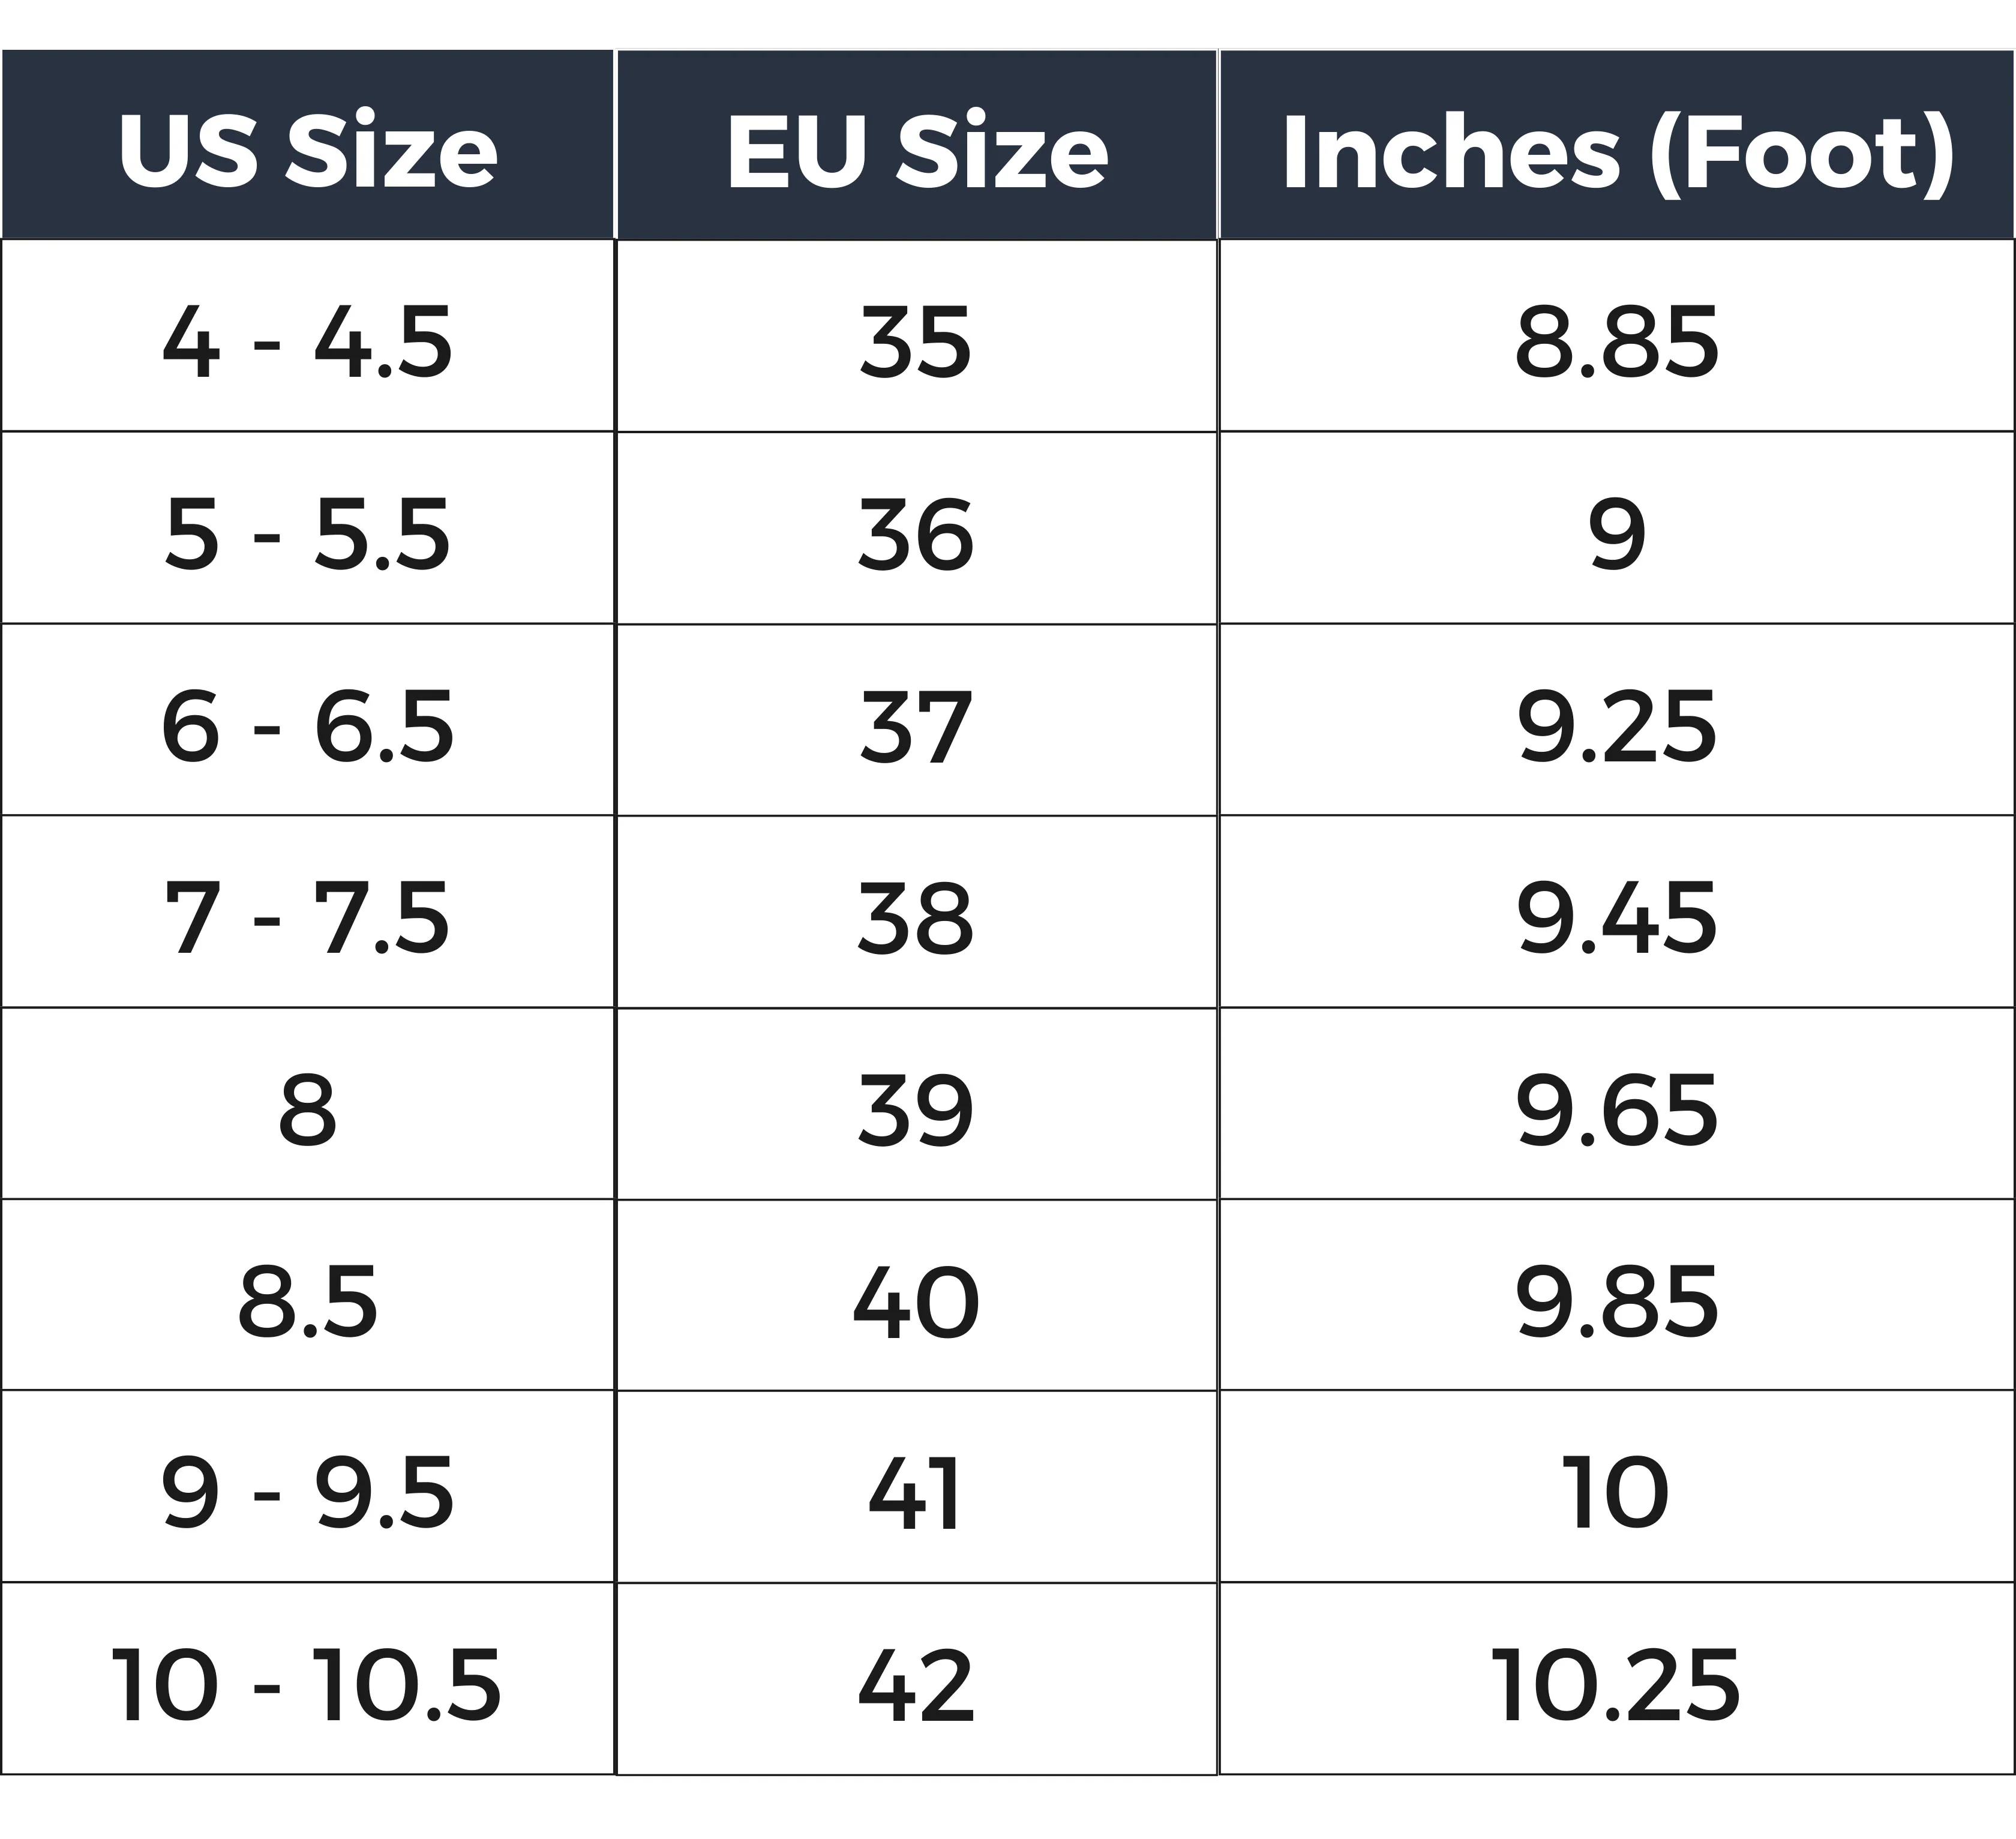The width and height of the screenshot is (2016, 1839).
Task: Select the US size 6 - 6.5 cell
Action: 307,727
